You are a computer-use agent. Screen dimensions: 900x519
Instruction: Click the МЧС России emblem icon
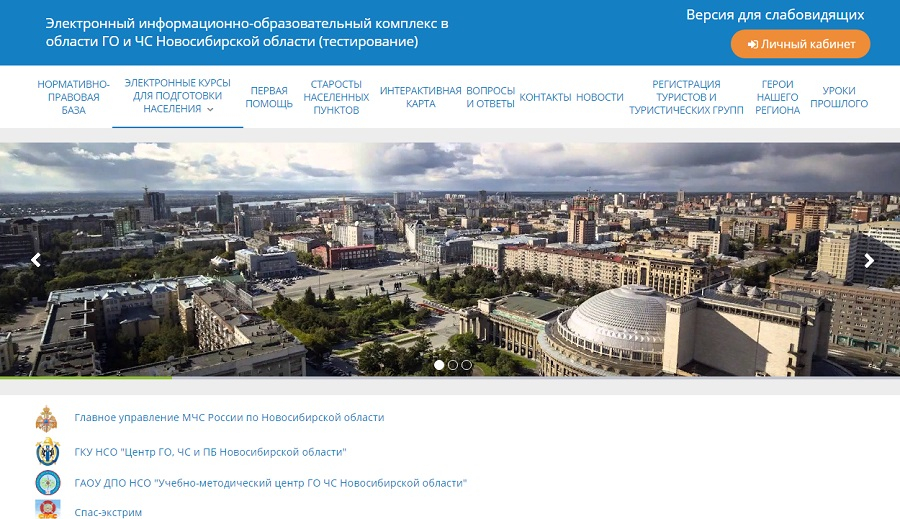click(x=46, y=418)
